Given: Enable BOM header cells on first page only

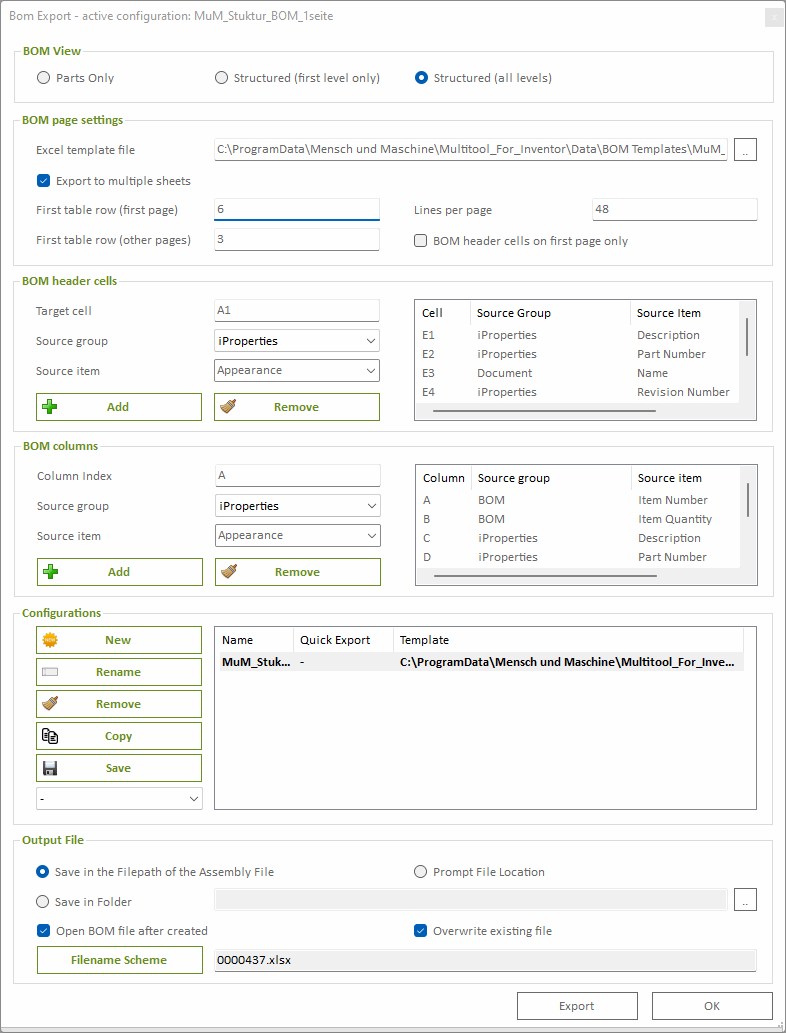Looking at the screenshot, I should [x=421, y=241].
